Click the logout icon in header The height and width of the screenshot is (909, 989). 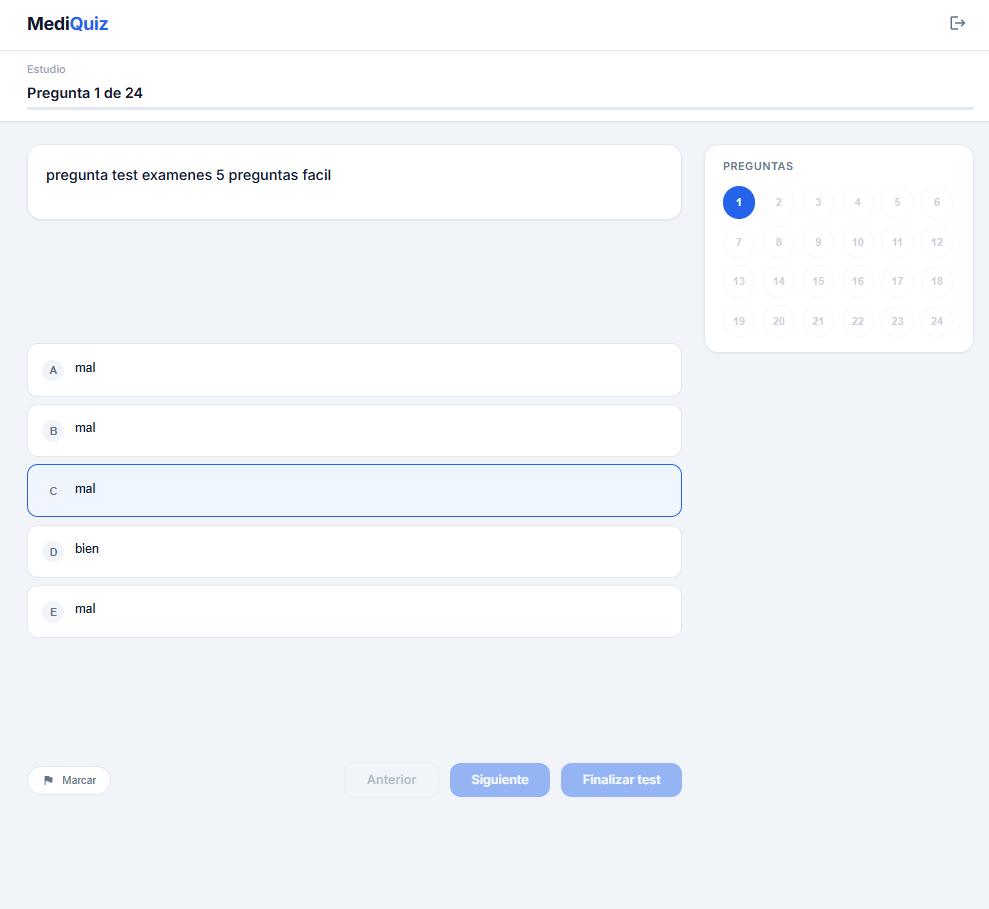coord(957,23)
